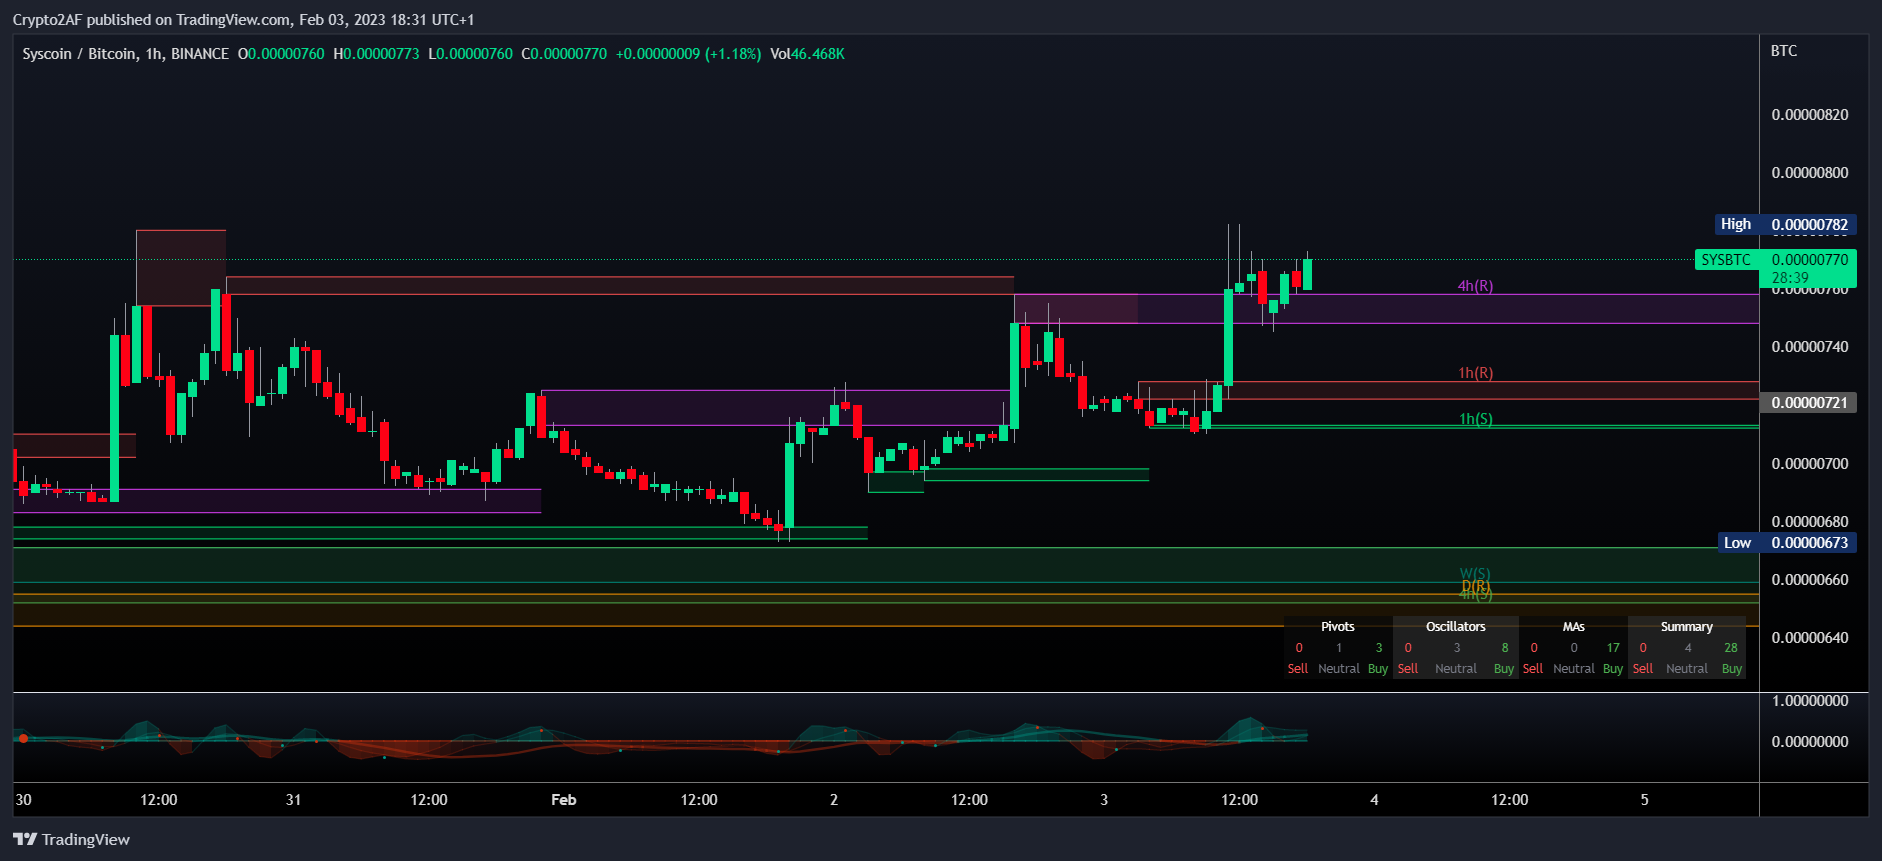Viewport: 1882px width, 861px height.
Task: Click the 5 date label on the time axis
Action: point(1644,800)
